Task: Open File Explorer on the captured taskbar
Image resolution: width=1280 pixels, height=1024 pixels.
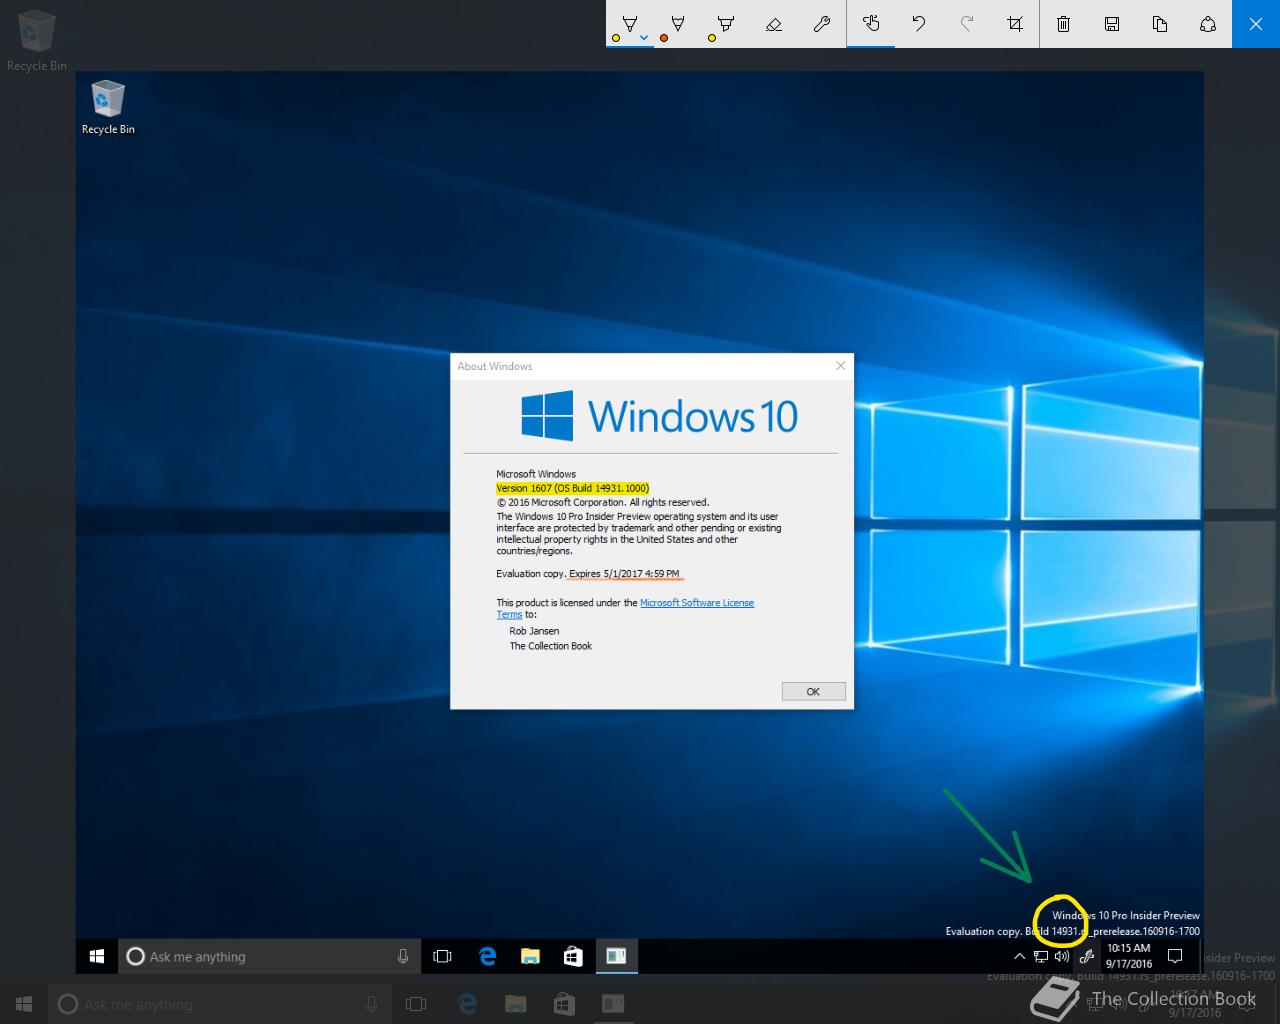Action: 531,956
